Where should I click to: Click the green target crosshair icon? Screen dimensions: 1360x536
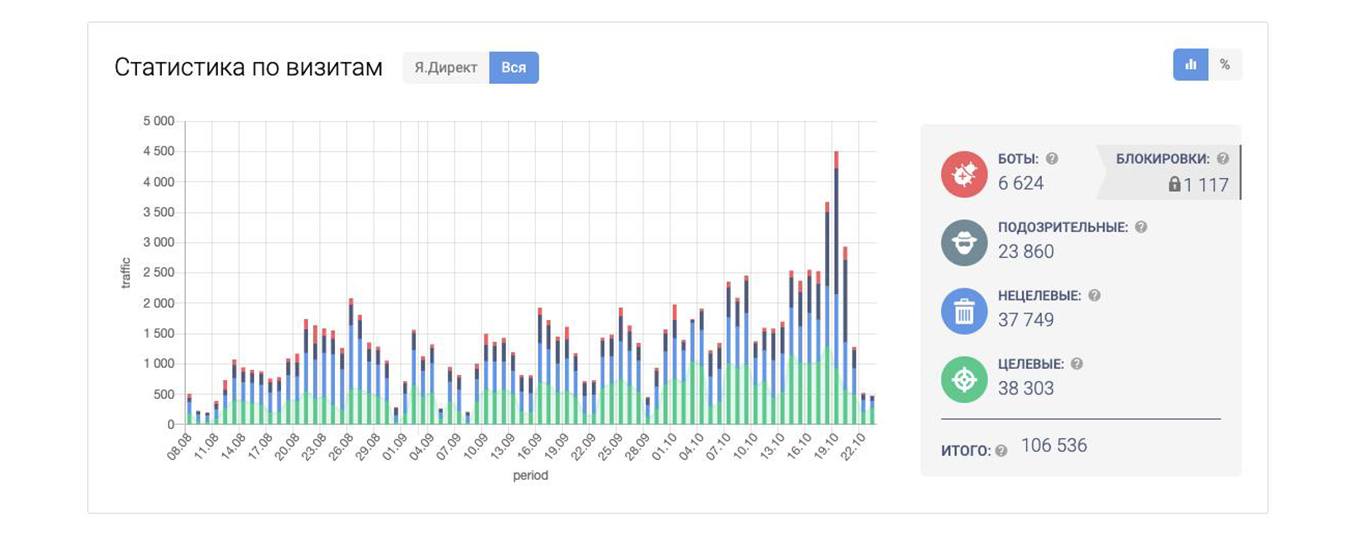click(x=965, y=380)
